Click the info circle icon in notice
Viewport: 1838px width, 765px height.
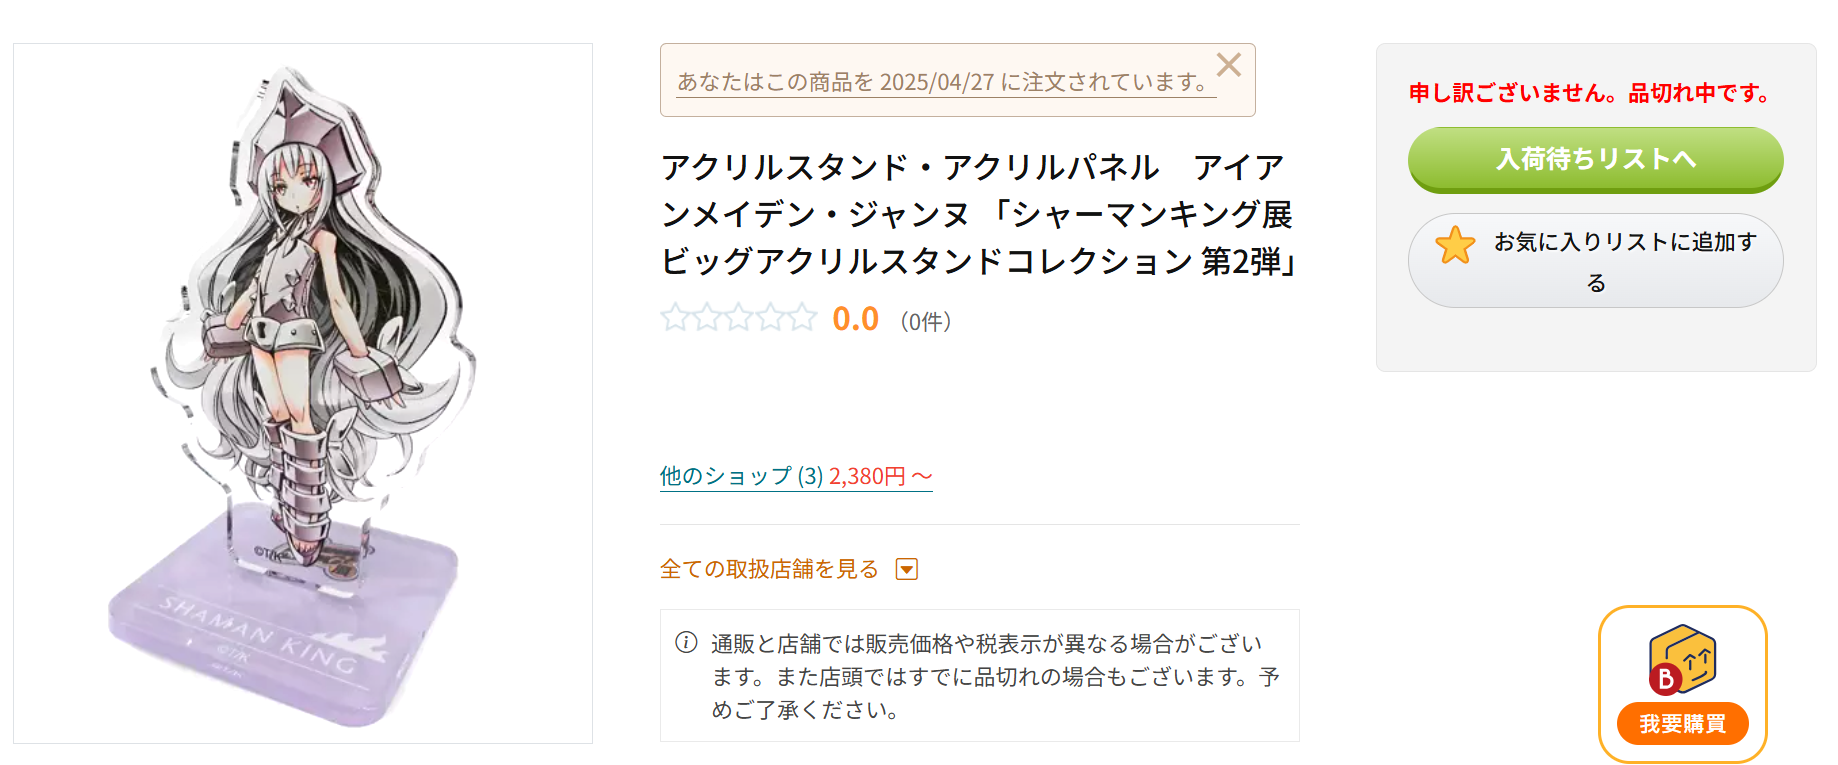click(686, 642)
